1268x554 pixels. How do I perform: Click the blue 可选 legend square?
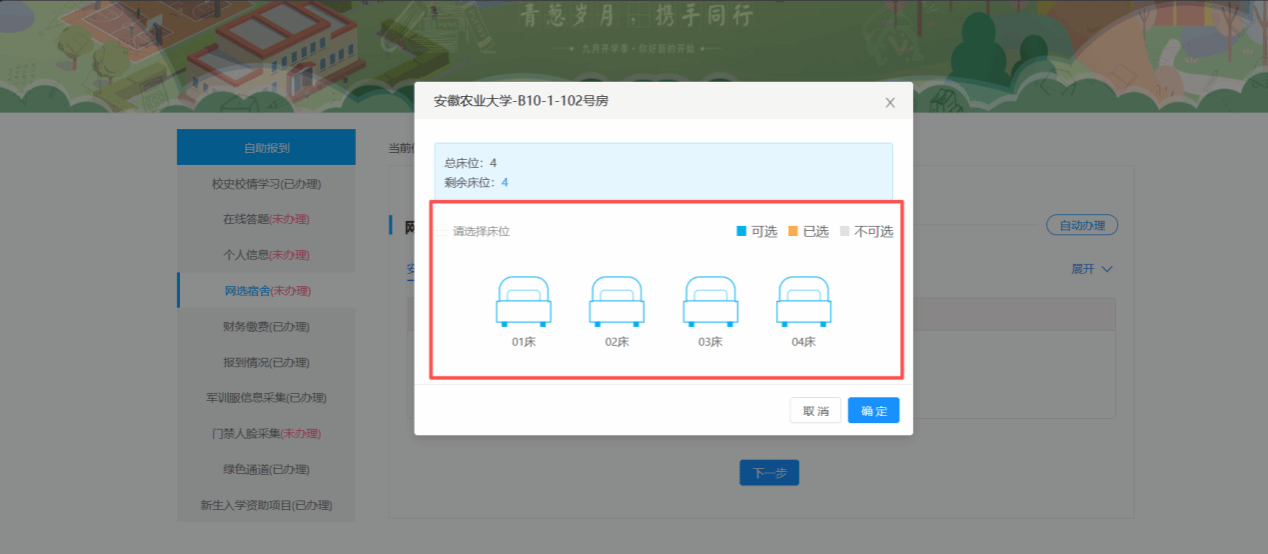click(741, 231)
